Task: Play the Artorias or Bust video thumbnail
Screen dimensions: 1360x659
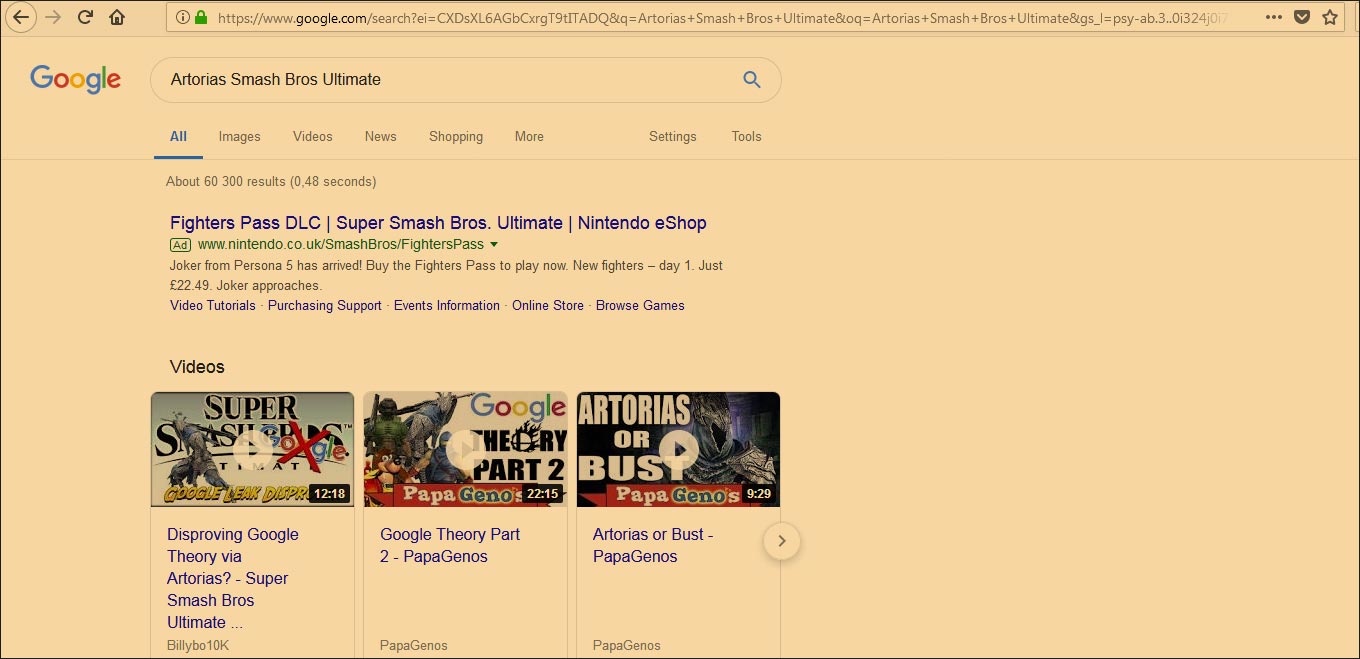Action: 678,449
